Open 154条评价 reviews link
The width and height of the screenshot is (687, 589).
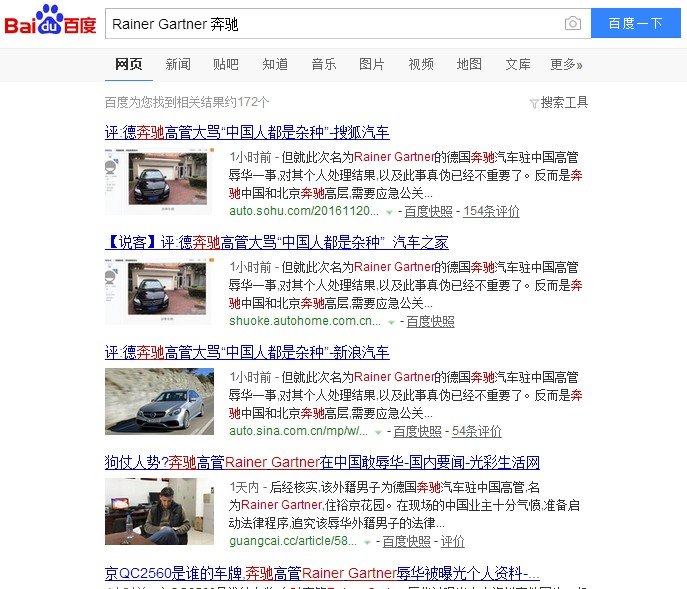(x=491, y=211)
